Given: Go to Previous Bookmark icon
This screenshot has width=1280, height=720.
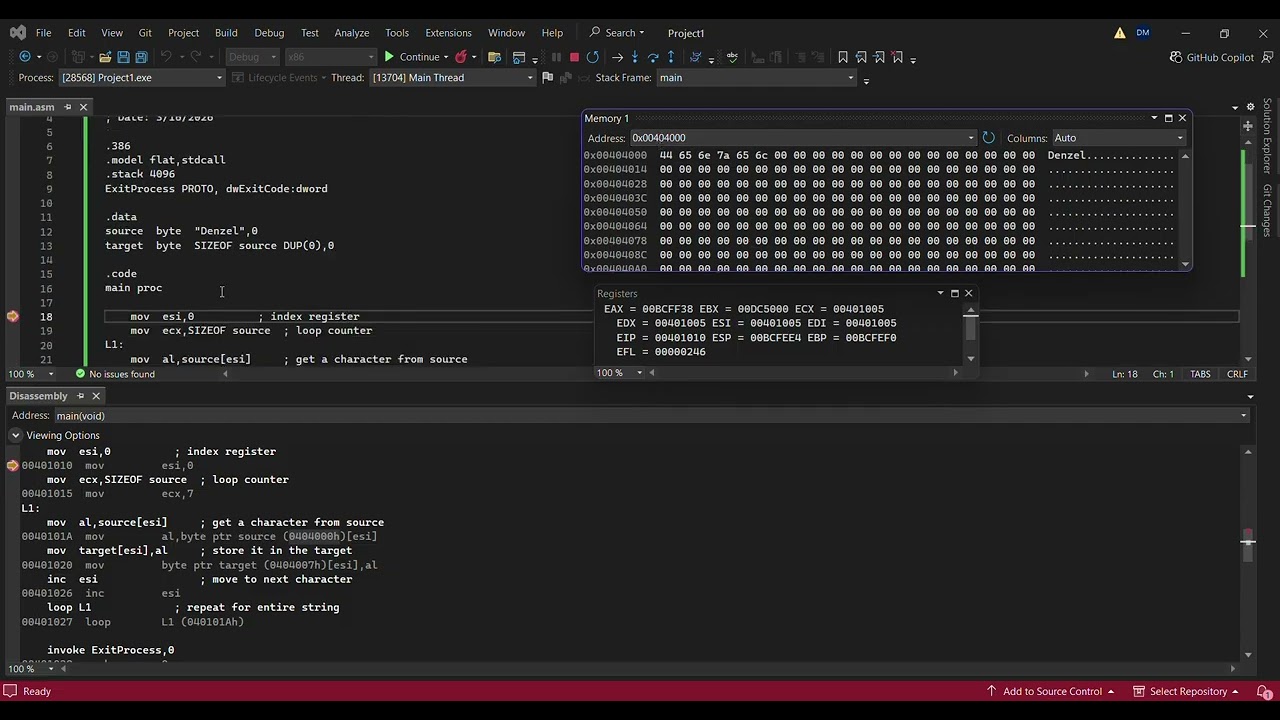Looking at the screenshot, I should coord(861,57).
